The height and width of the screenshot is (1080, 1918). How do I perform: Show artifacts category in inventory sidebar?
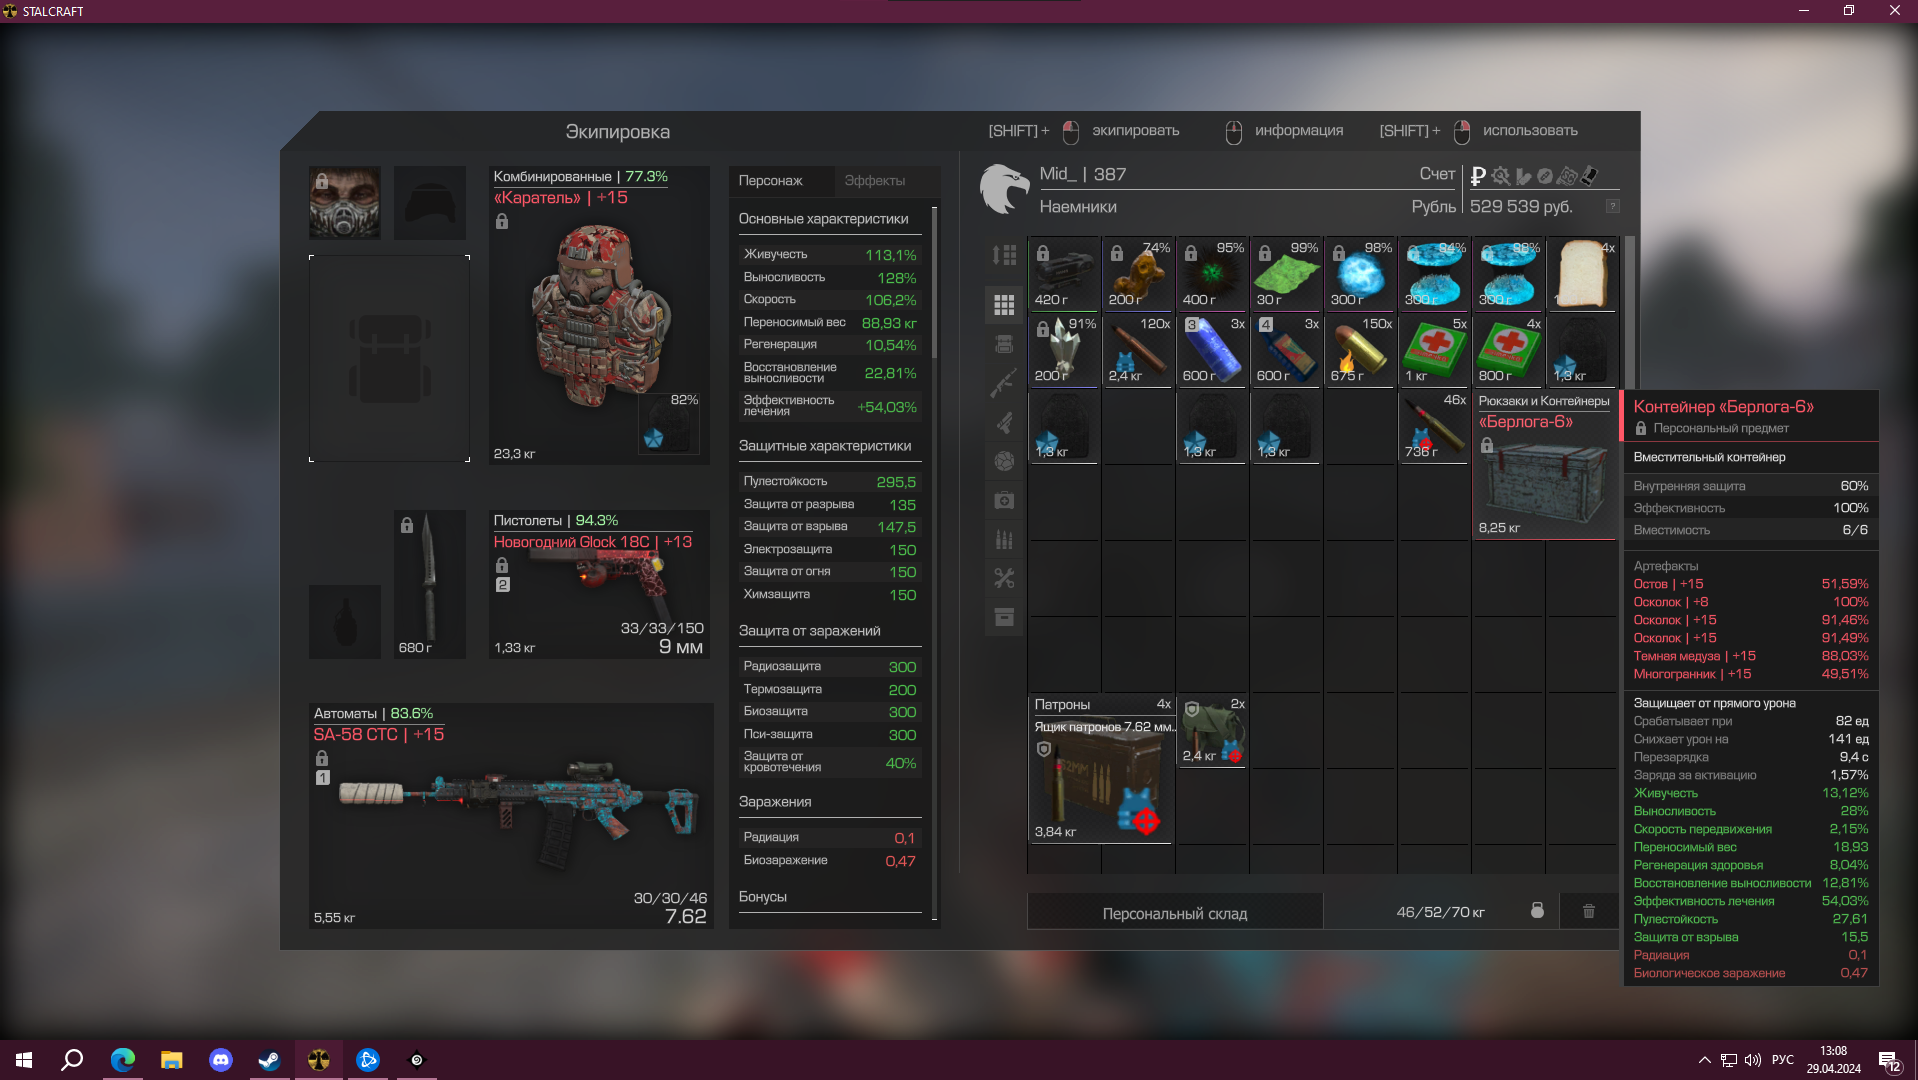pyautogui.click(x=1004, y=461)
